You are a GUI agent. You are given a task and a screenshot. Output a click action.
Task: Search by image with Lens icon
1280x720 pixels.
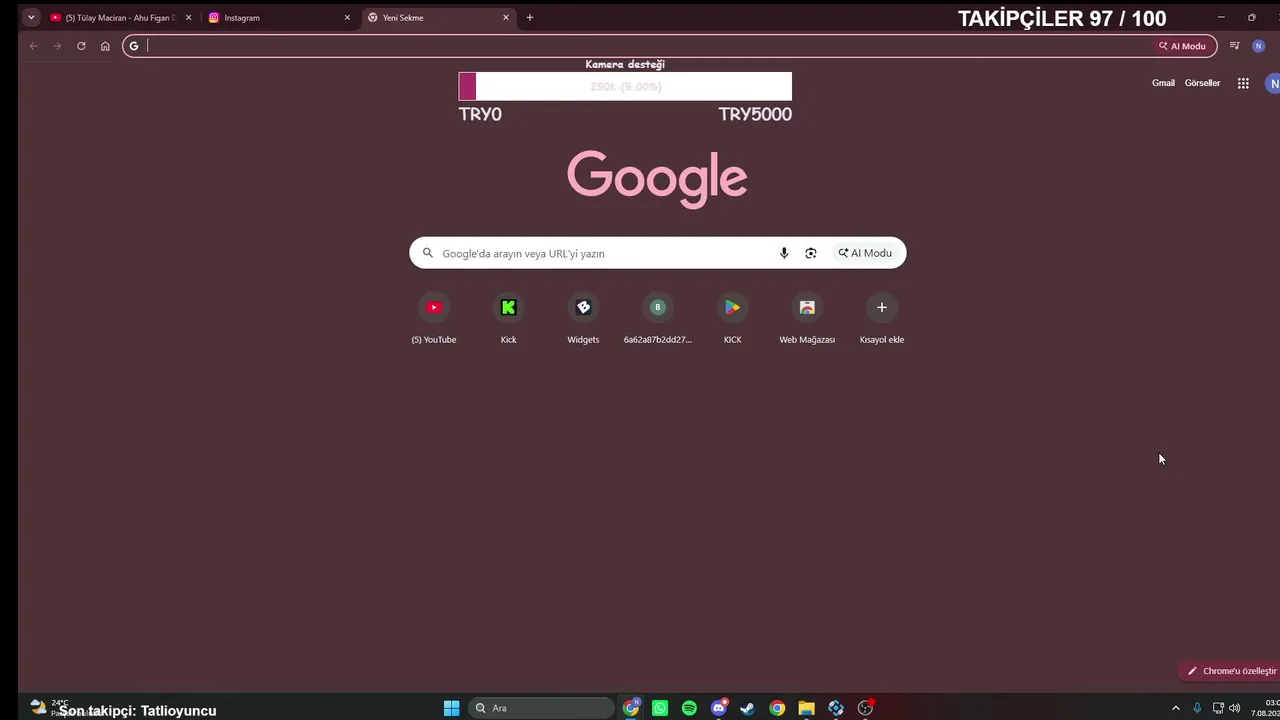[811, 253]
